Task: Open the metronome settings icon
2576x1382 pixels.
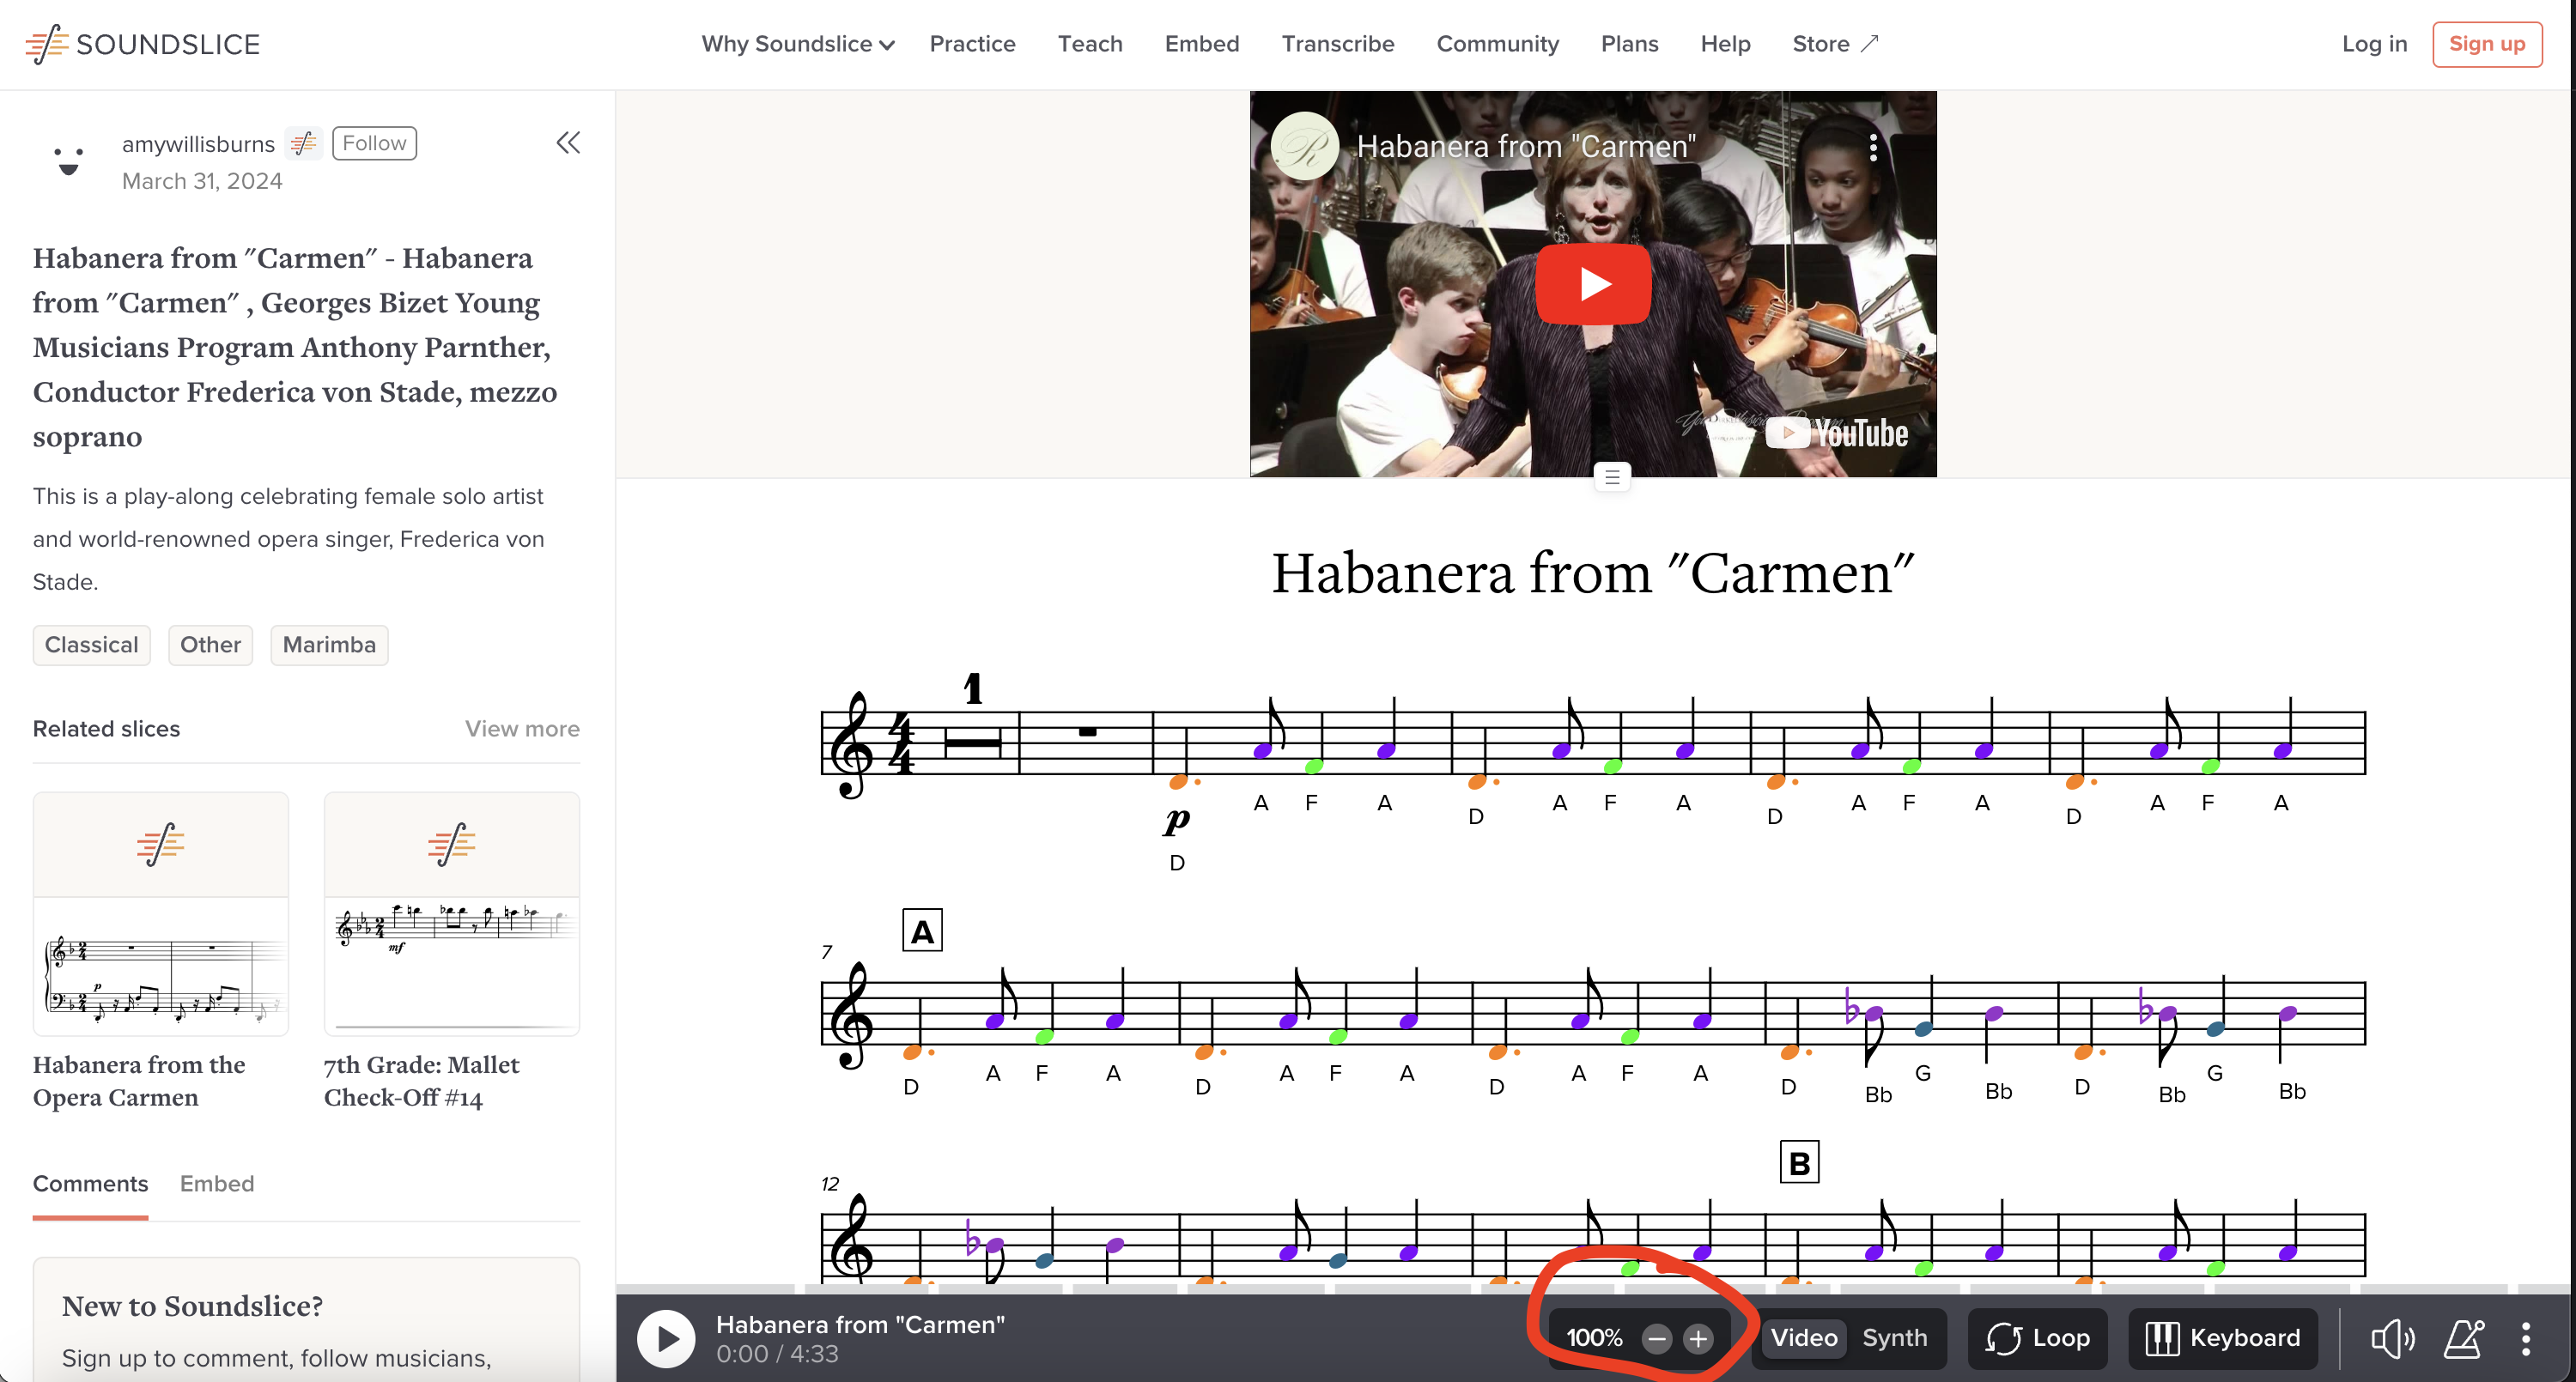Action: click(2464, 1338)
